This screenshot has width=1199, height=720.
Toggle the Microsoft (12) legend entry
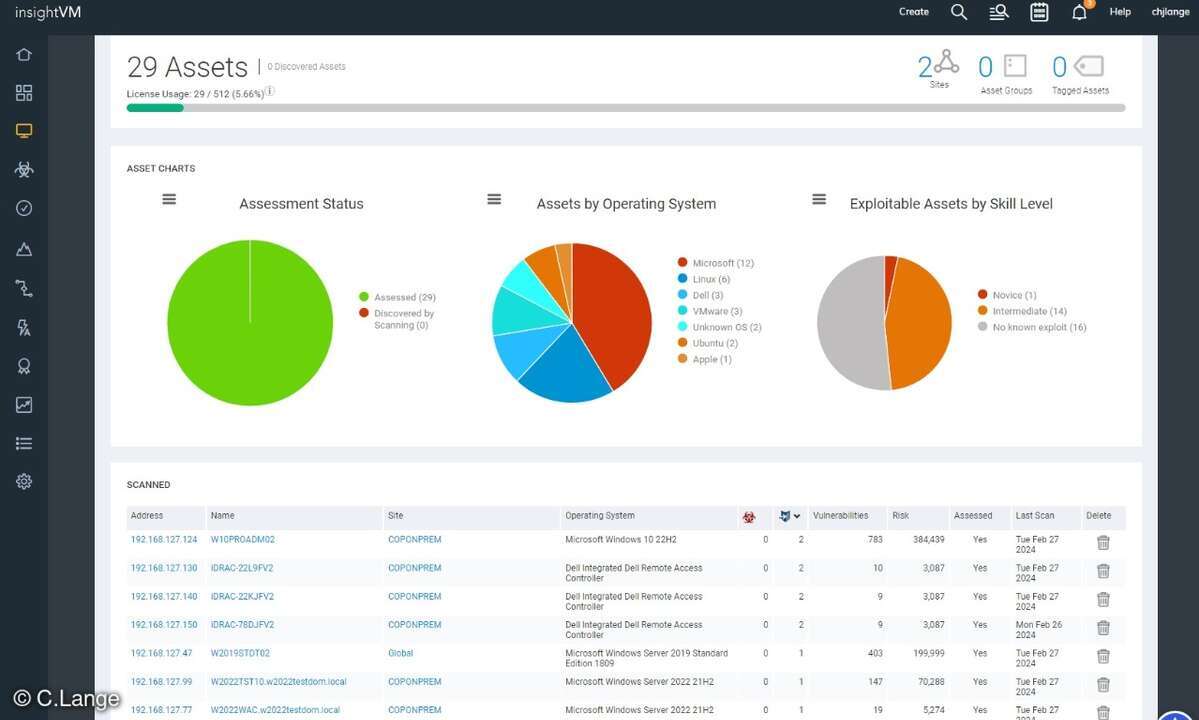pyautogui.click(x=722, y=263)
